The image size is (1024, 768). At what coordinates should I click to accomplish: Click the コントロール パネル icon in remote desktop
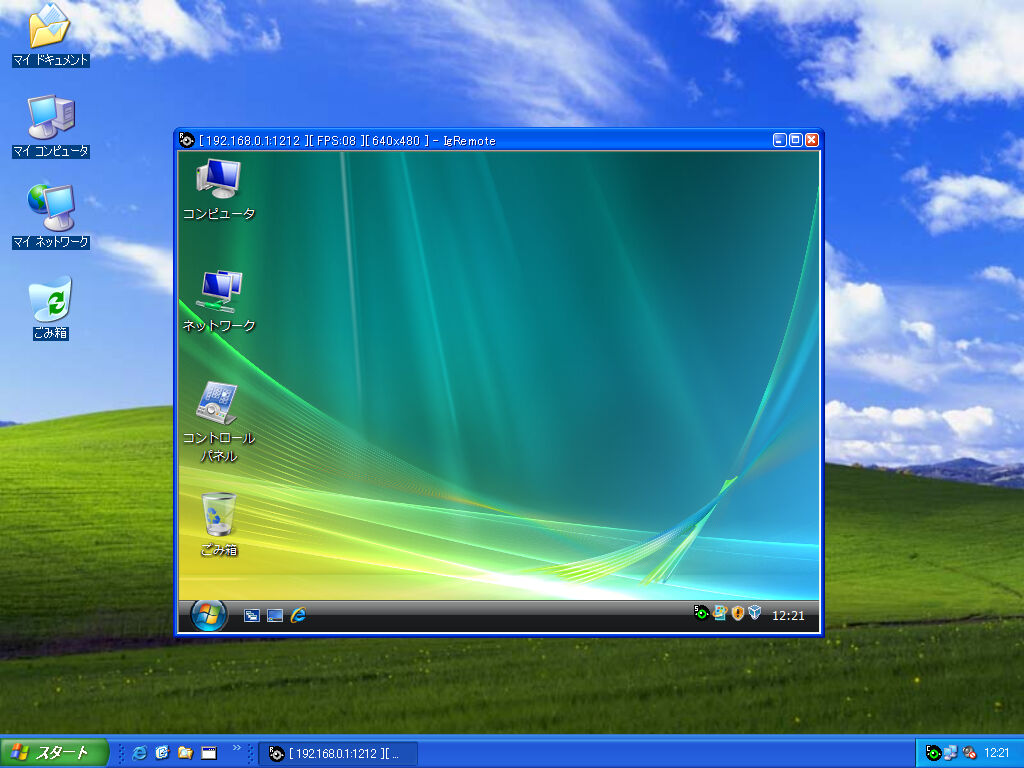pyautogui.click(x=218, y=422)
